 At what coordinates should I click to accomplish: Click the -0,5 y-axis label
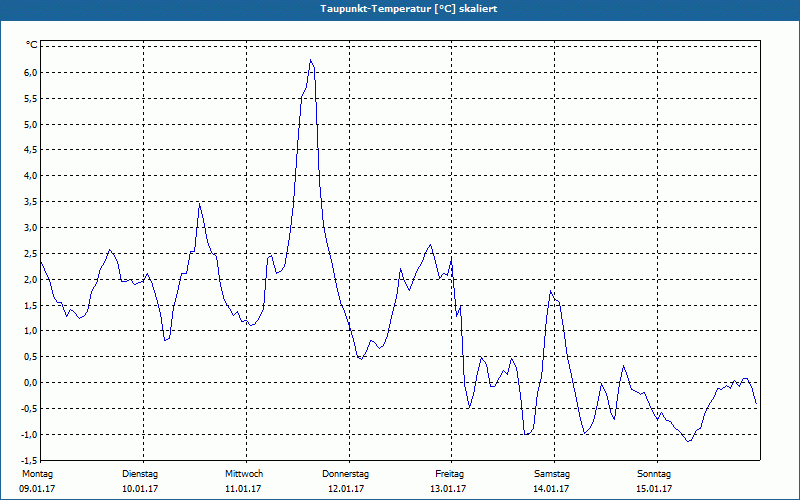[x=30, y=409]
